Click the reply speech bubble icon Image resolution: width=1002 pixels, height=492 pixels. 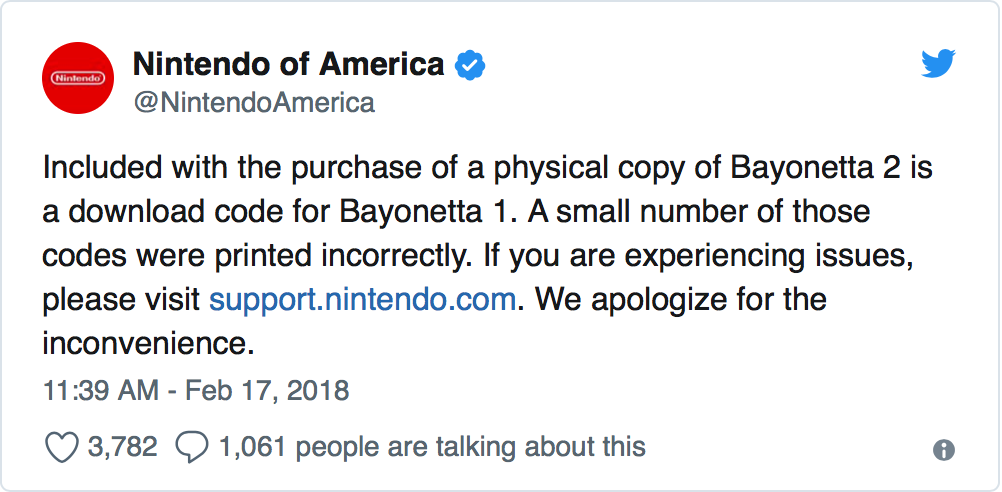pyautogui.click(x=190, y=447)
